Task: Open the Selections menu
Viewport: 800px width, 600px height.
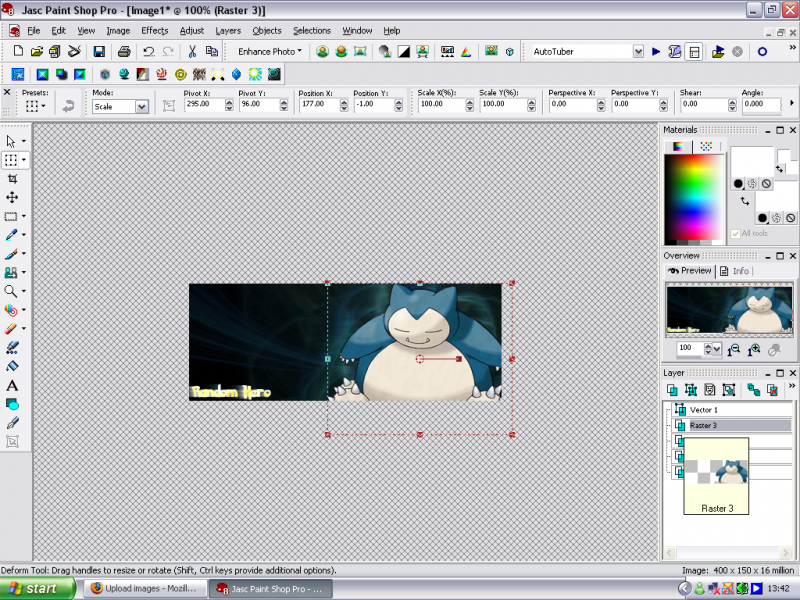Action: [312, 31]
